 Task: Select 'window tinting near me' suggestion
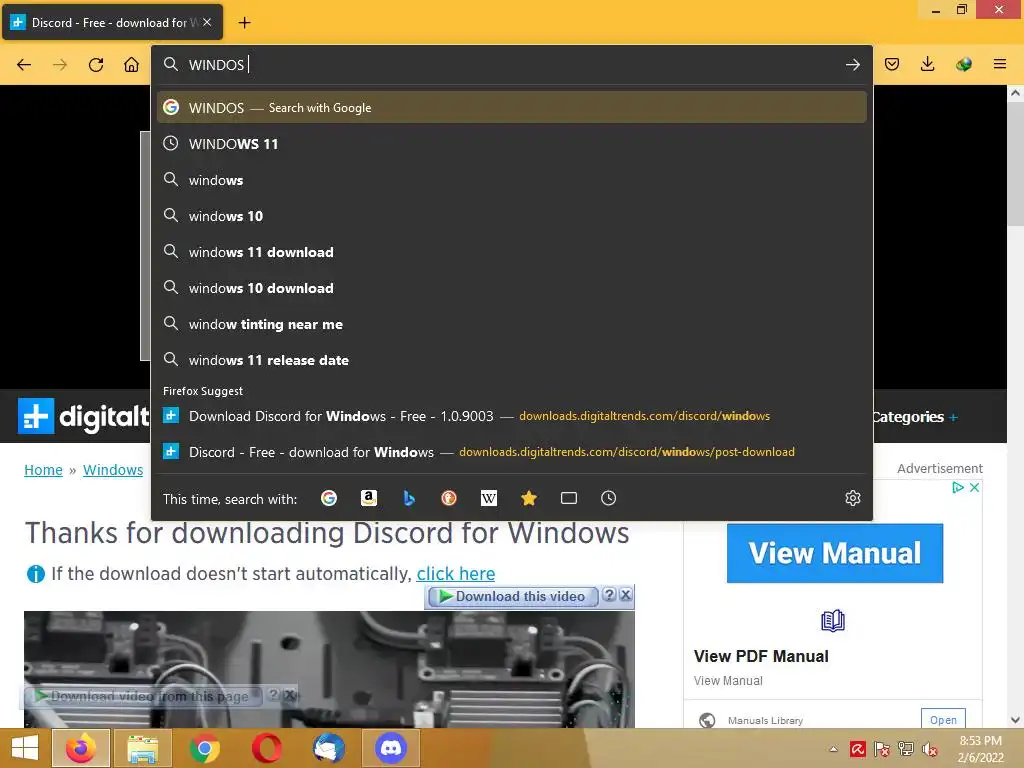(511, 324)
